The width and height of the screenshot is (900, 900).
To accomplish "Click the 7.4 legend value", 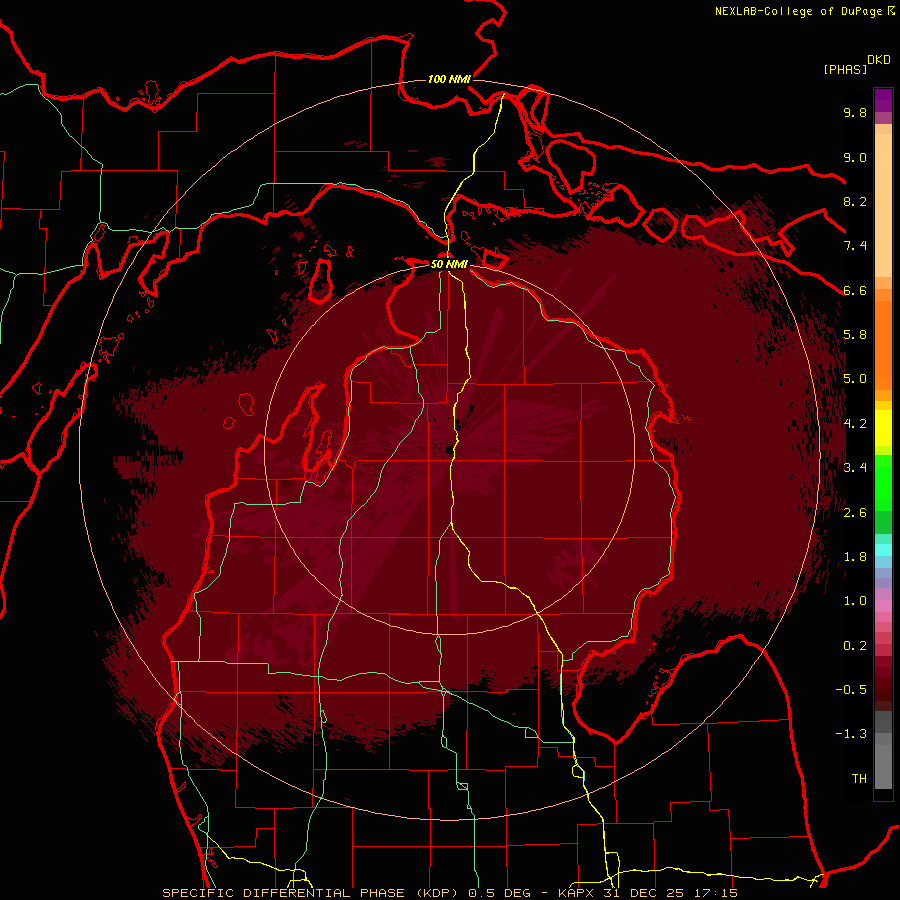I will click(855, 246).
